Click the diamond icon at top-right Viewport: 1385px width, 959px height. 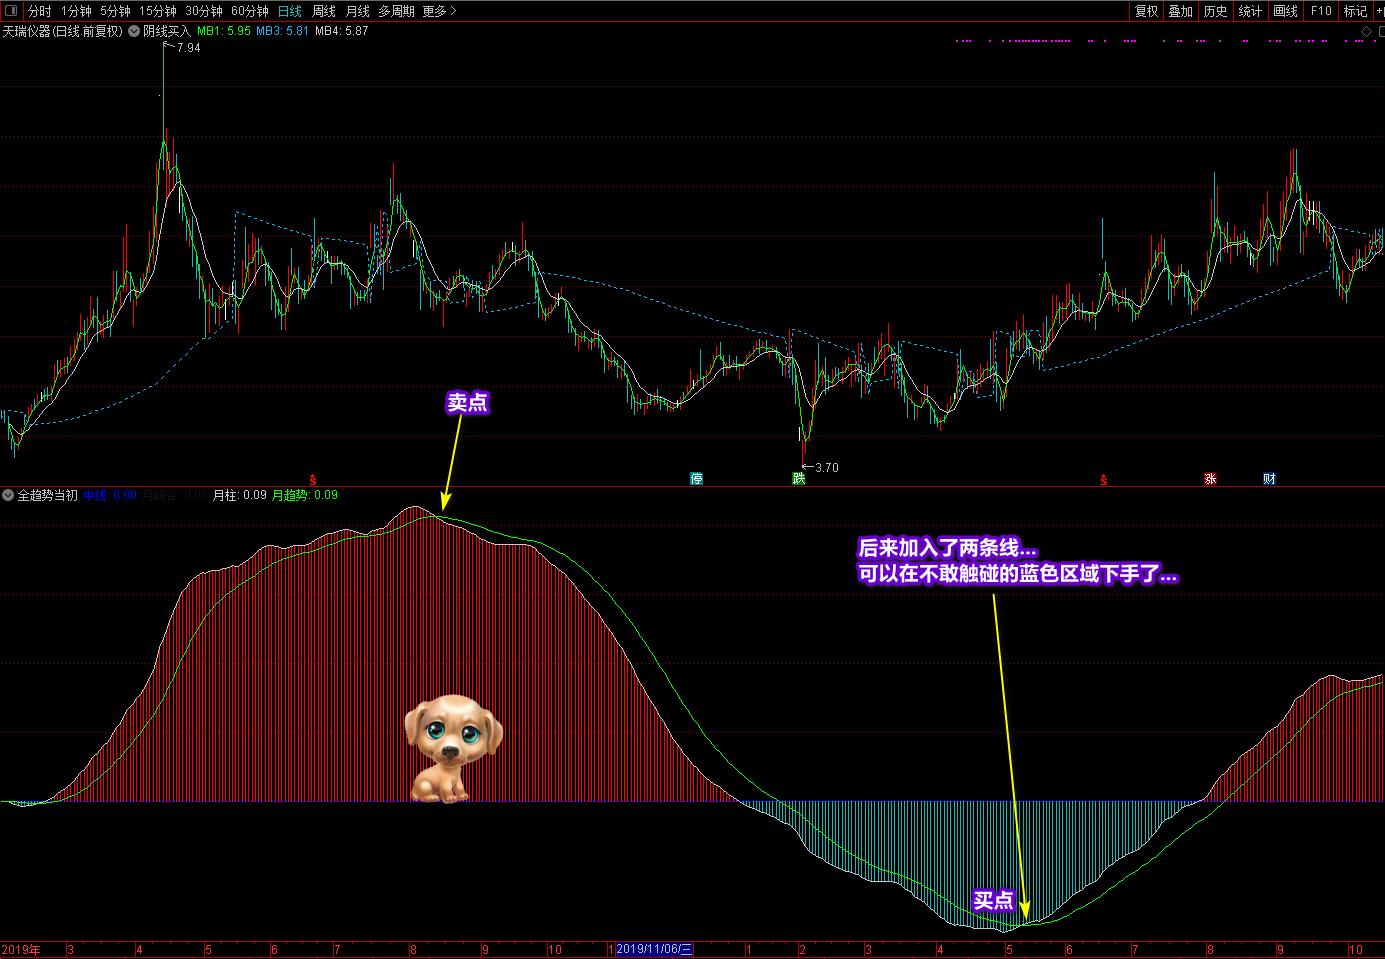point(1367,32)
